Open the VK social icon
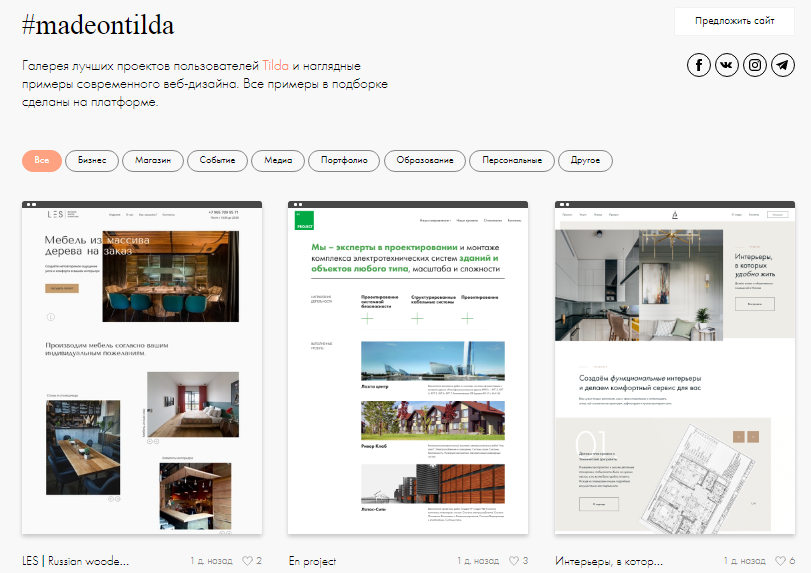The image size is (811, 573). [x=727, y=66]
